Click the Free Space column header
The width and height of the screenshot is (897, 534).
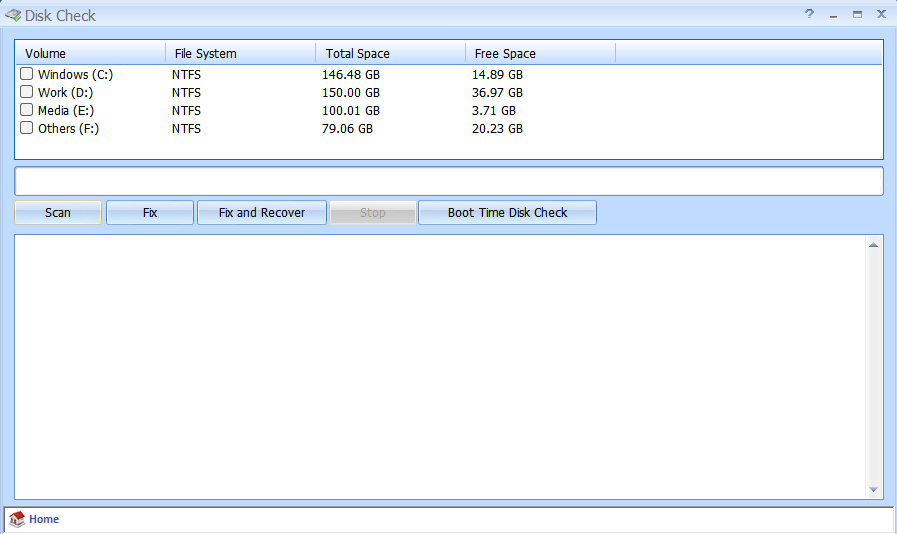point(540,53)
